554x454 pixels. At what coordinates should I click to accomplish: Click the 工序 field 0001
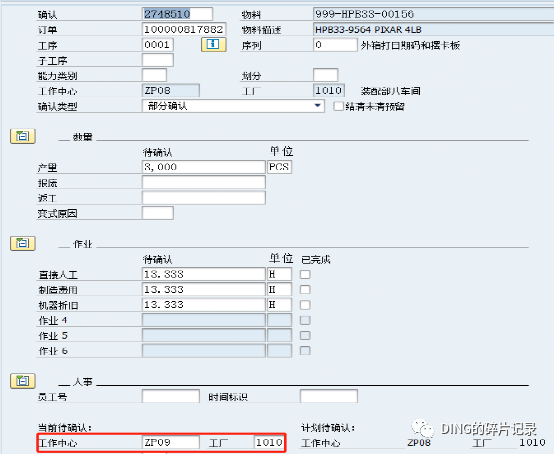pyautogui.click(x=158, y=45)
